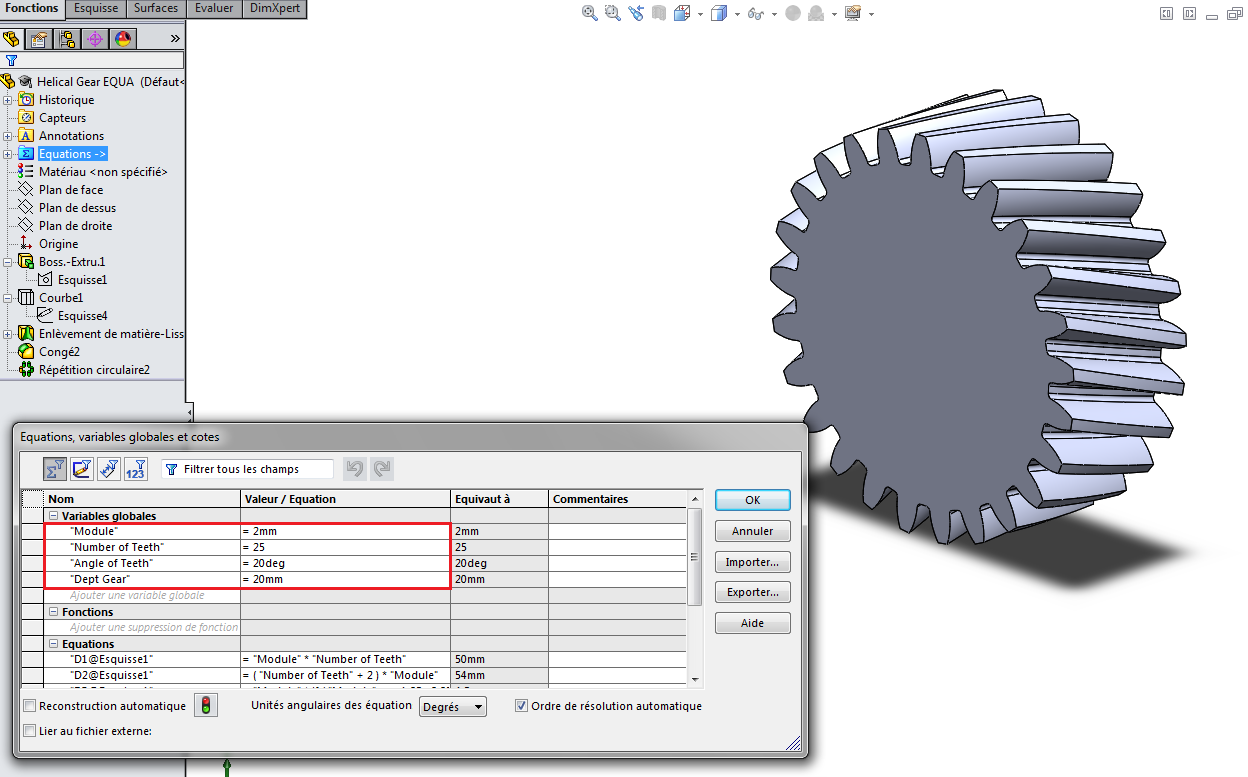Click the Hide/Show Items glasses icon

click(755, 13)
